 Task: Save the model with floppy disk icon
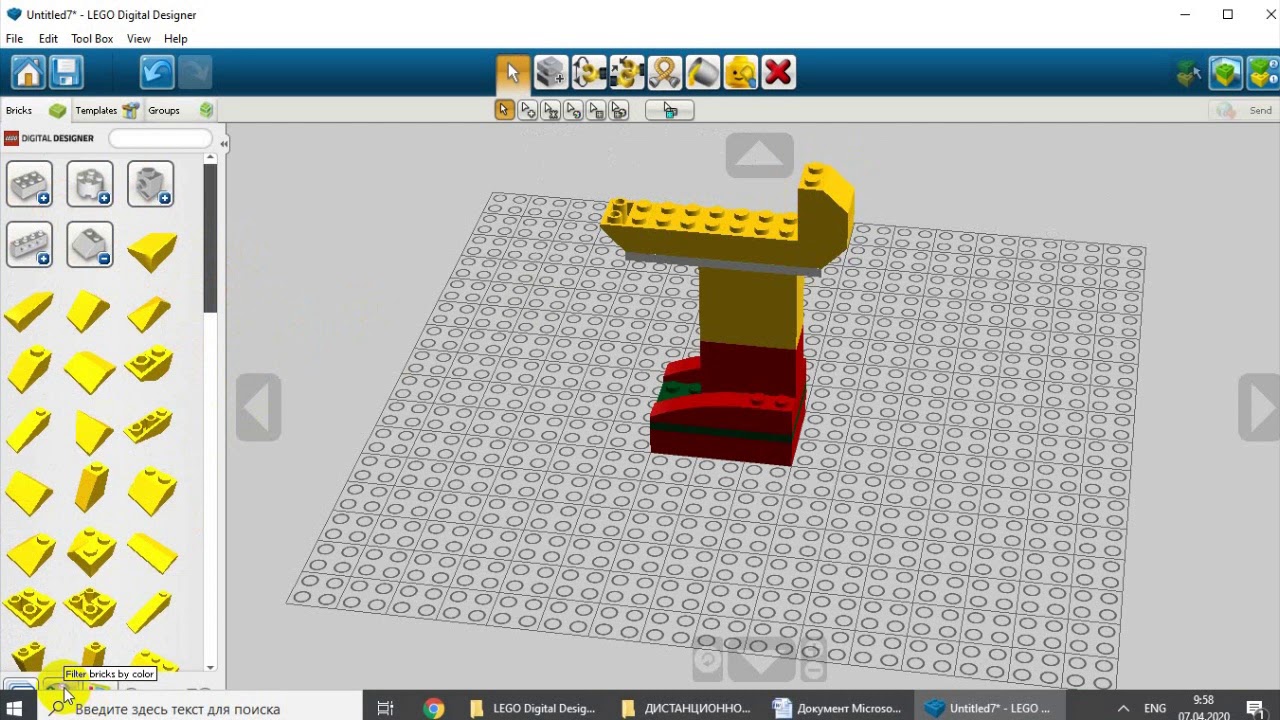[x=66, y=72]
